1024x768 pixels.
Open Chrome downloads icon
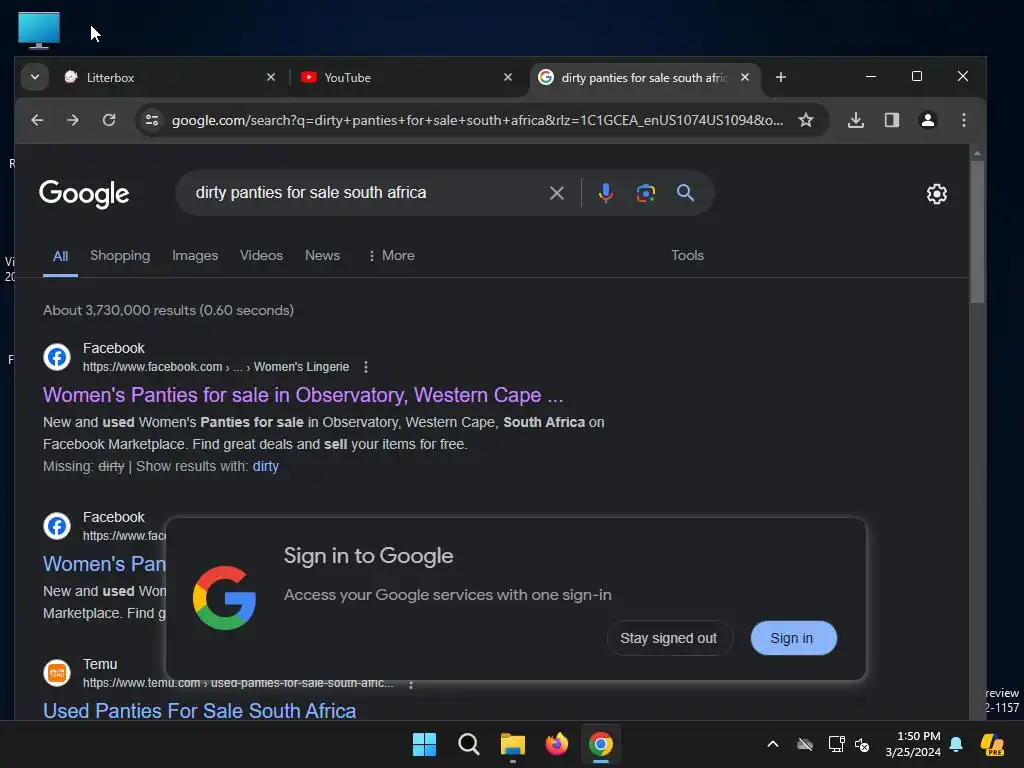[x=856, y=120]
